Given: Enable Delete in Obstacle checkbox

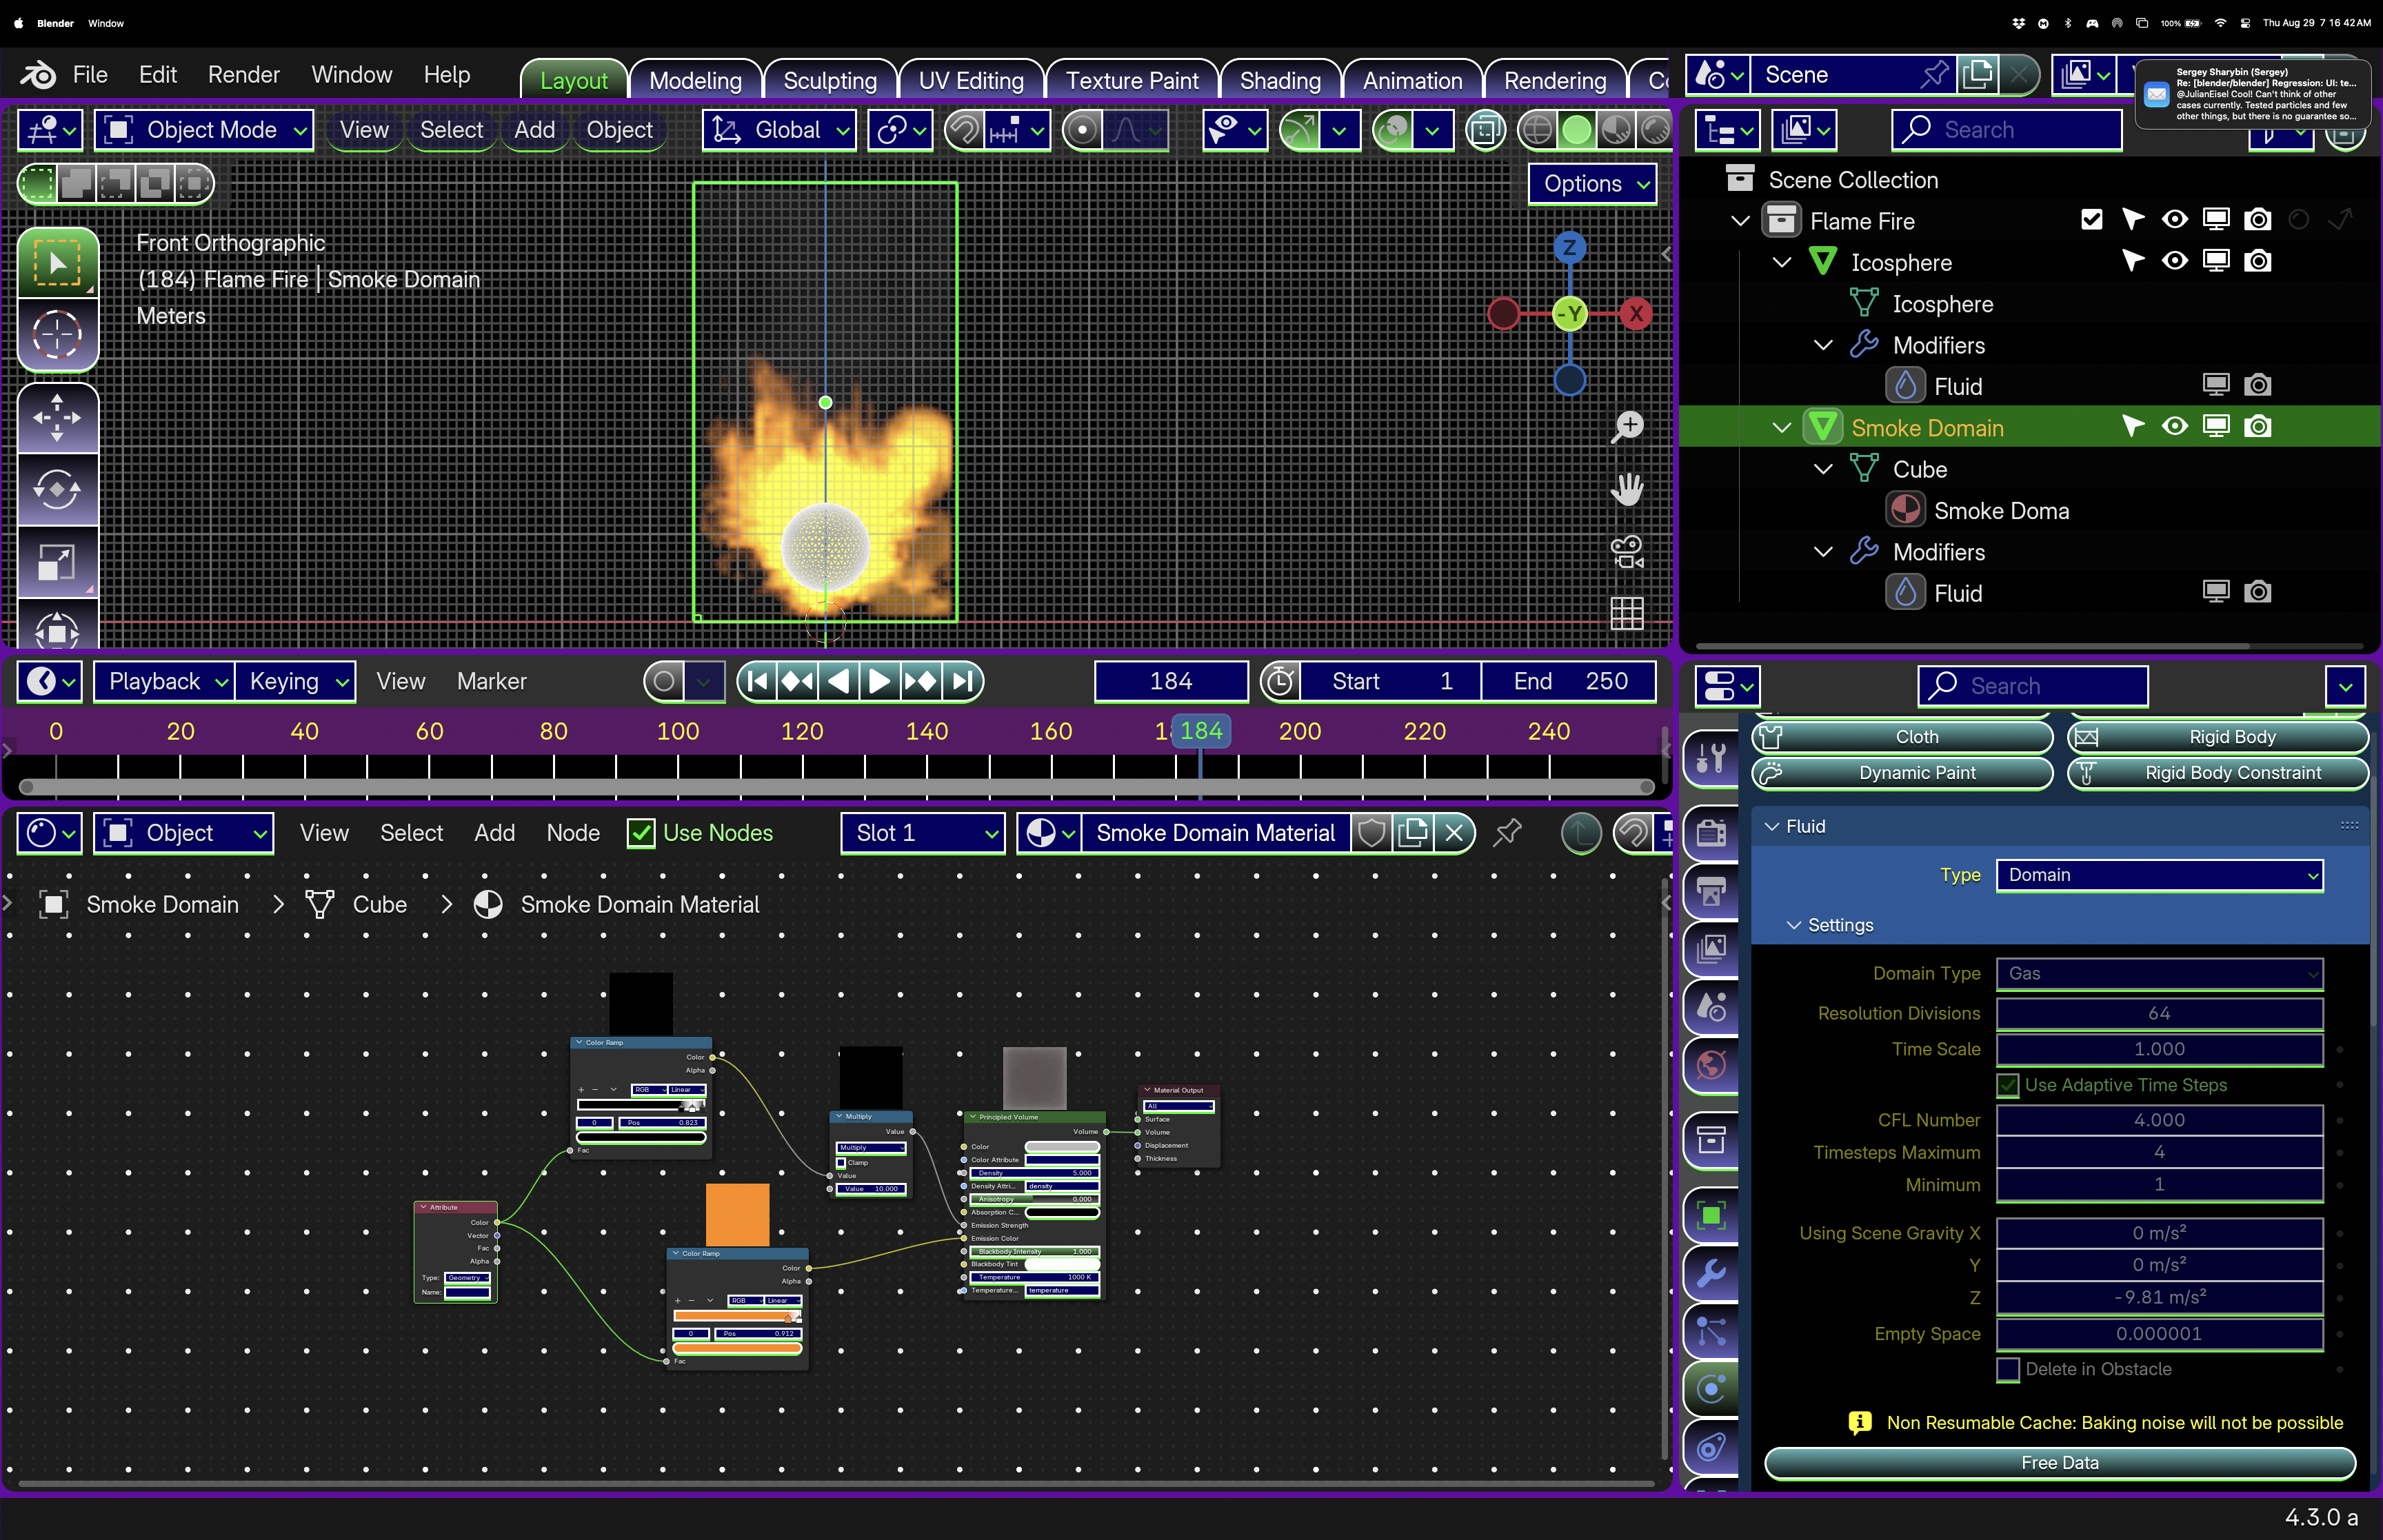Looking at the screenshot, I should (2007, 1369).
